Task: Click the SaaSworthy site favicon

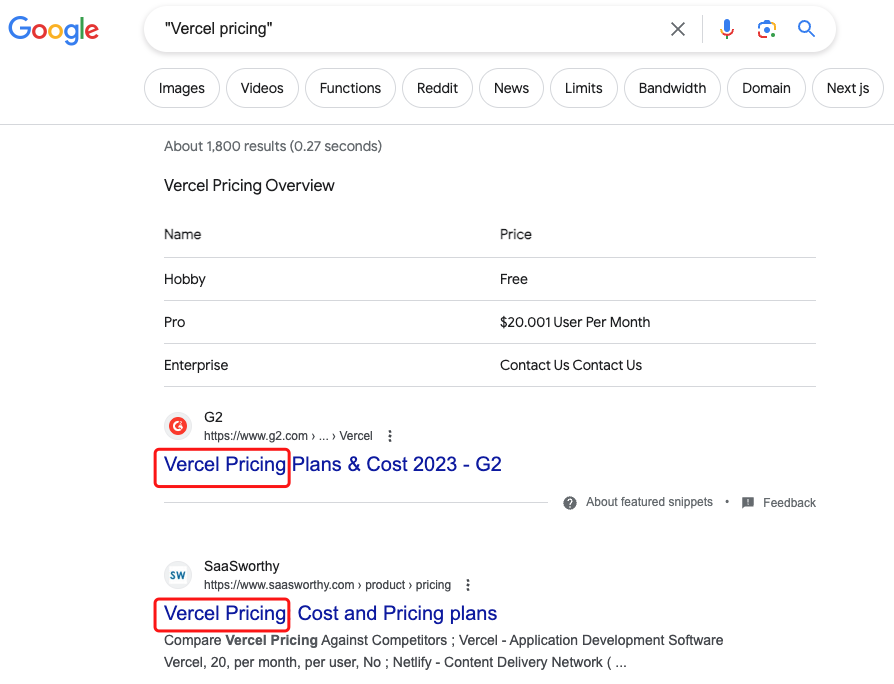Action: [x=178, y=575]
